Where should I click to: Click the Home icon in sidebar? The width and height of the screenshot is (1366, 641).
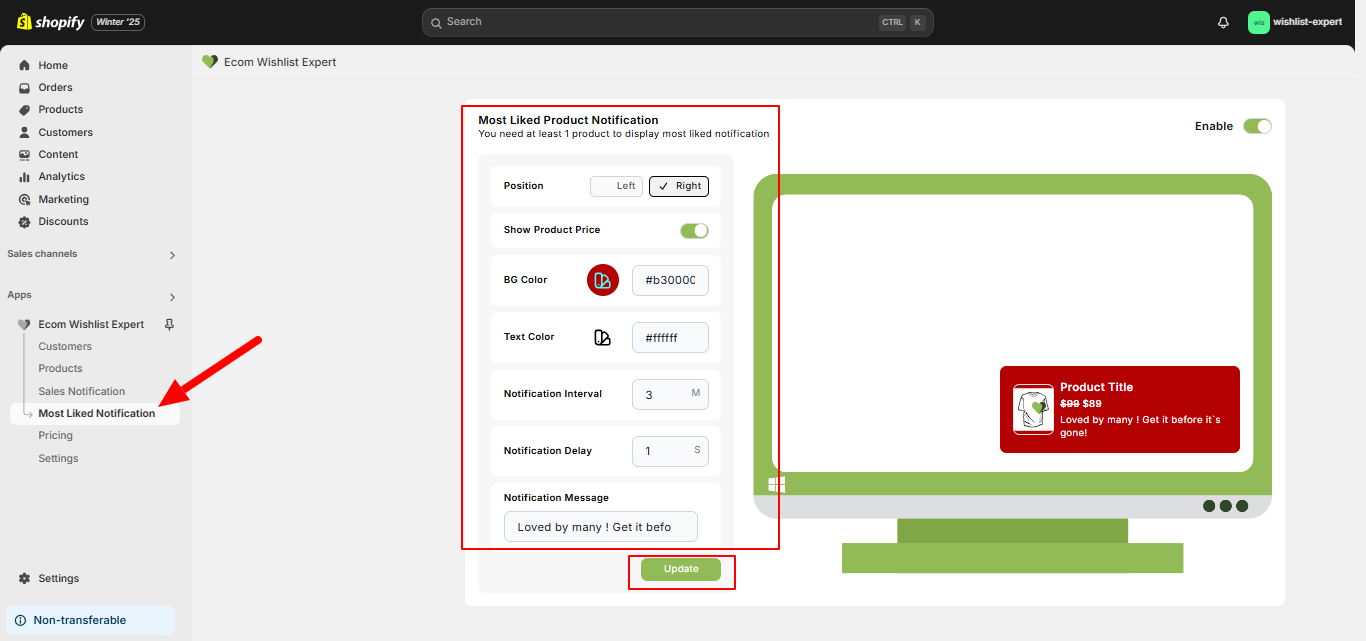tap(25, 65)
